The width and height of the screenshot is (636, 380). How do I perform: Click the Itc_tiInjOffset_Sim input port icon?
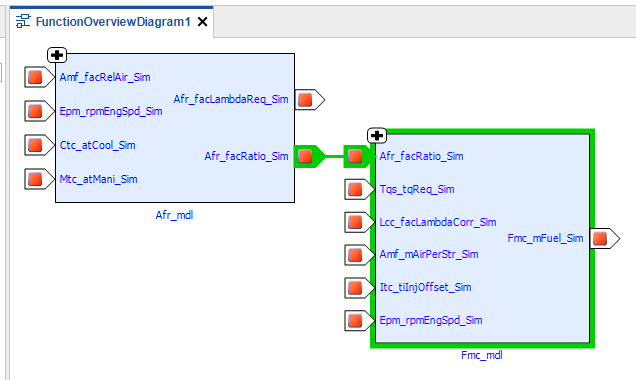click(359, 288)
